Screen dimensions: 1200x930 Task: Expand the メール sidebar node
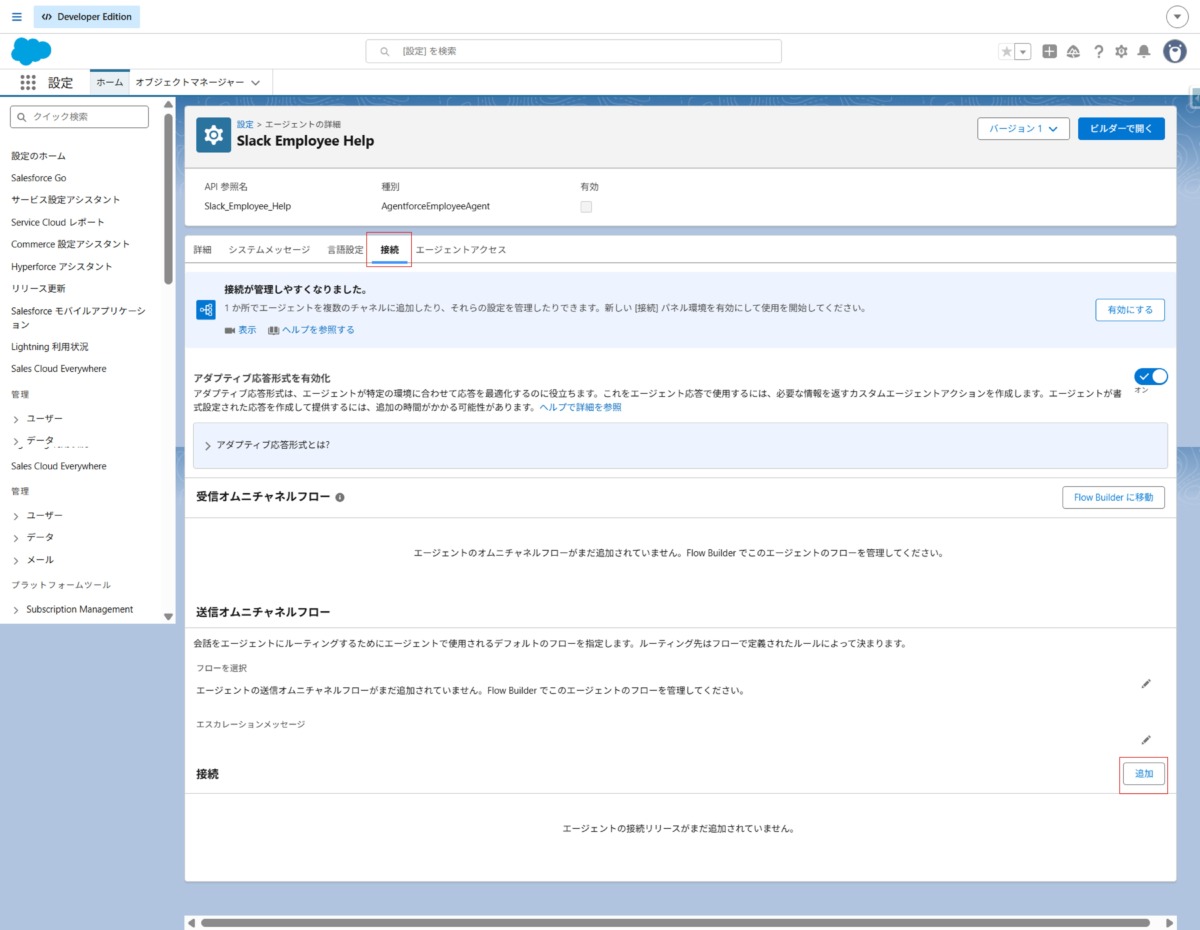pos(16,560)
